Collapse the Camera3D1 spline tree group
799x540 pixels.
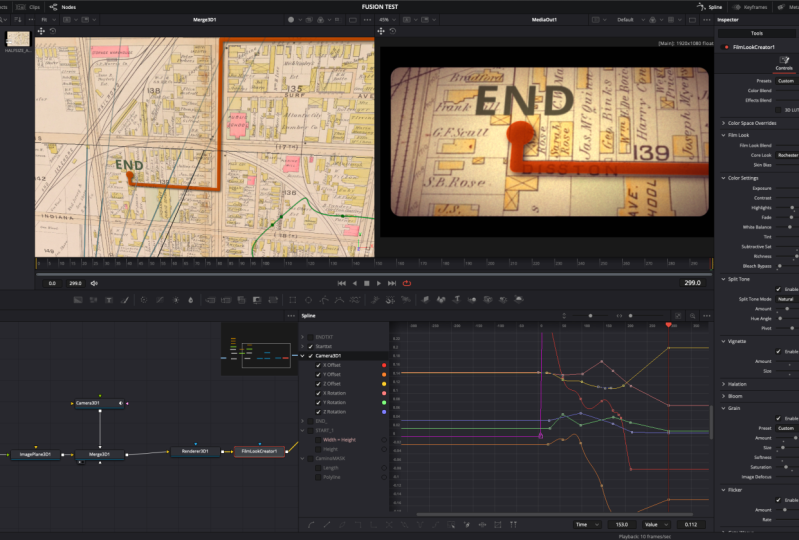pyautogui.click(x=303, y=356)
